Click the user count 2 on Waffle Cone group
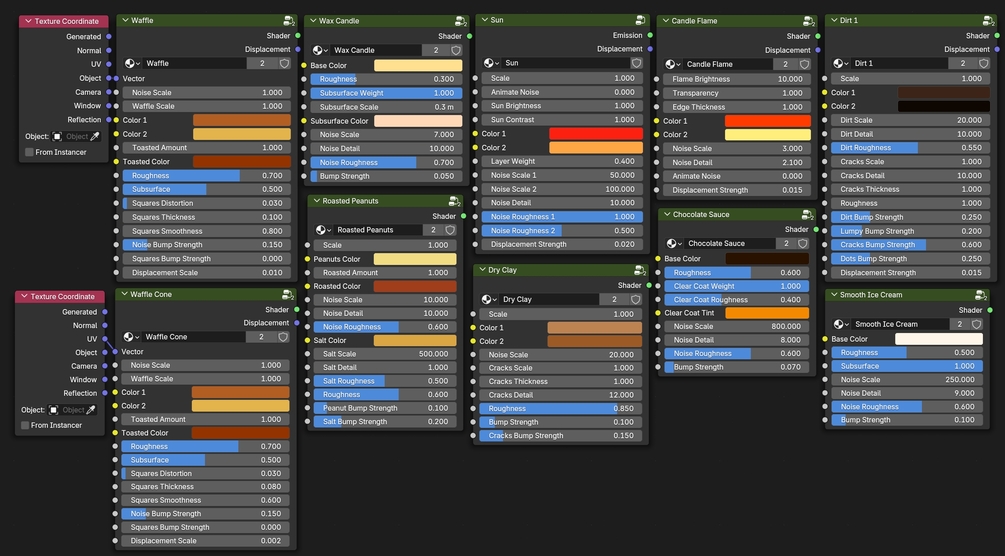 tap(261, 337)
